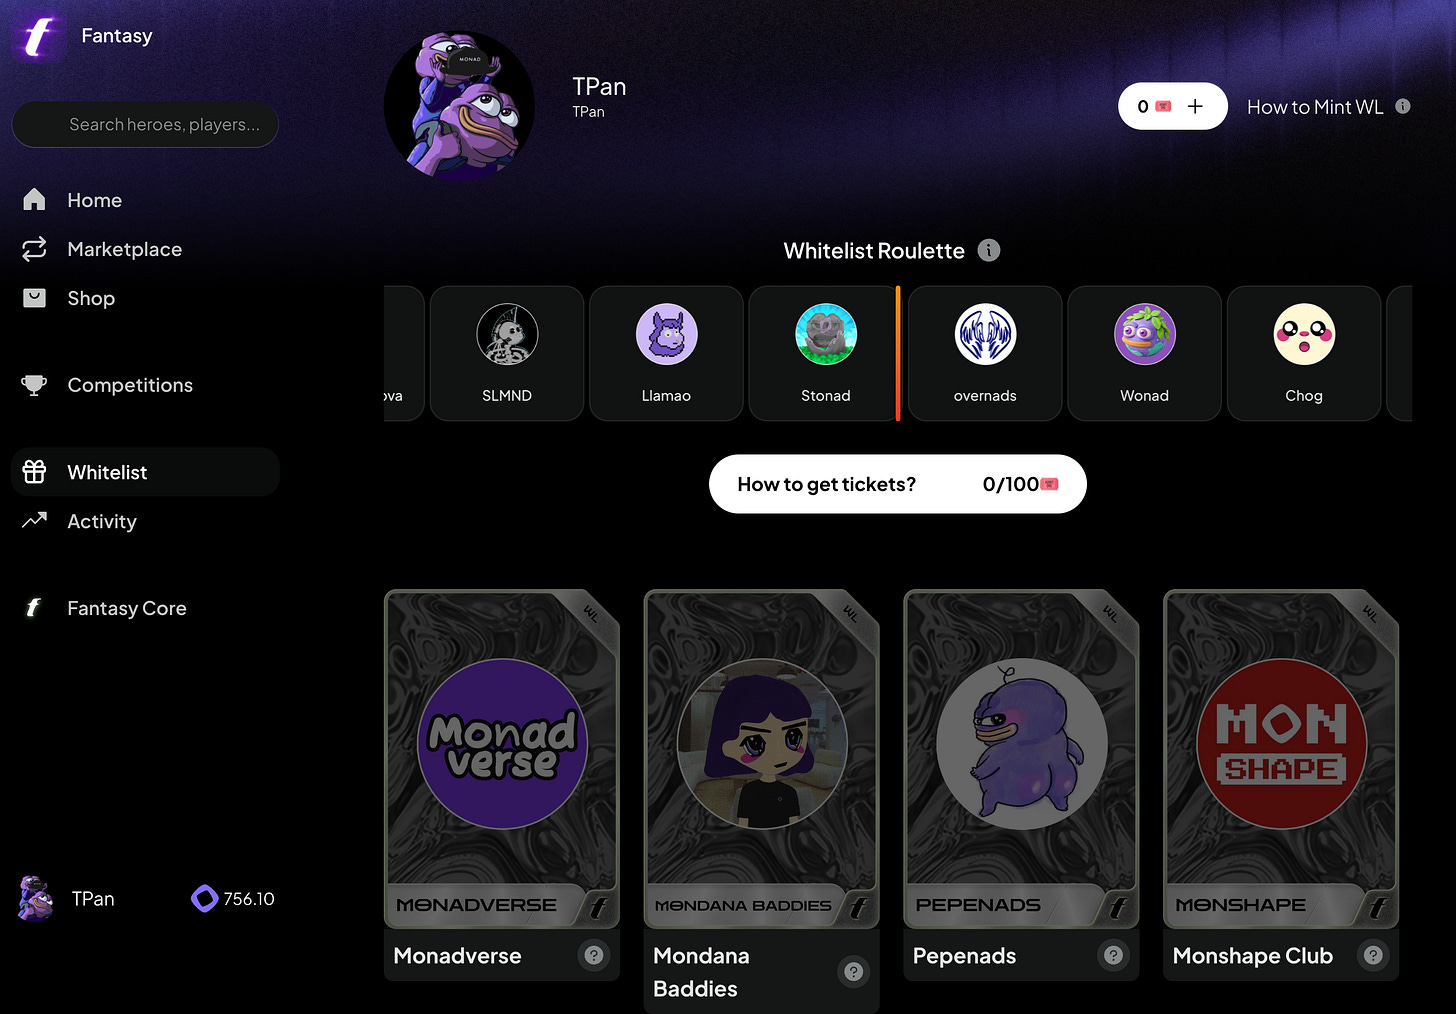This screenshot has width=1456, height=1014.
Task: Open the How to Mint WL link
Action: pyautogui.click(x=1315, y=107)
